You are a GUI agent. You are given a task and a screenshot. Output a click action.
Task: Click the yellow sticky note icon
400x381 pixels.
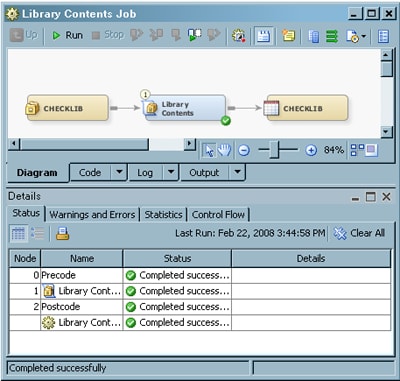[x=288, y=36]
